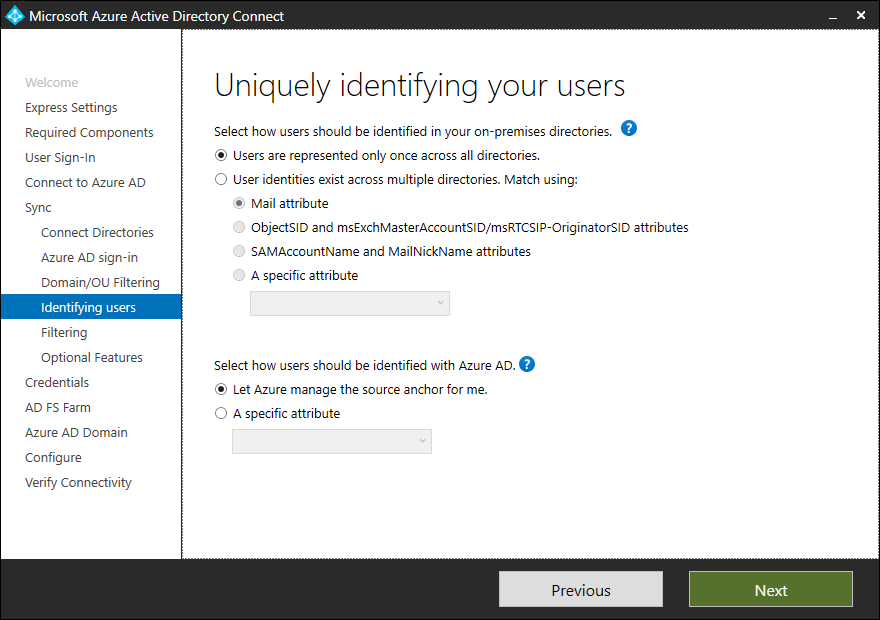Close the Azure AD Connect wizard
This screenshot has width=880, height=620.
point(862,16)
